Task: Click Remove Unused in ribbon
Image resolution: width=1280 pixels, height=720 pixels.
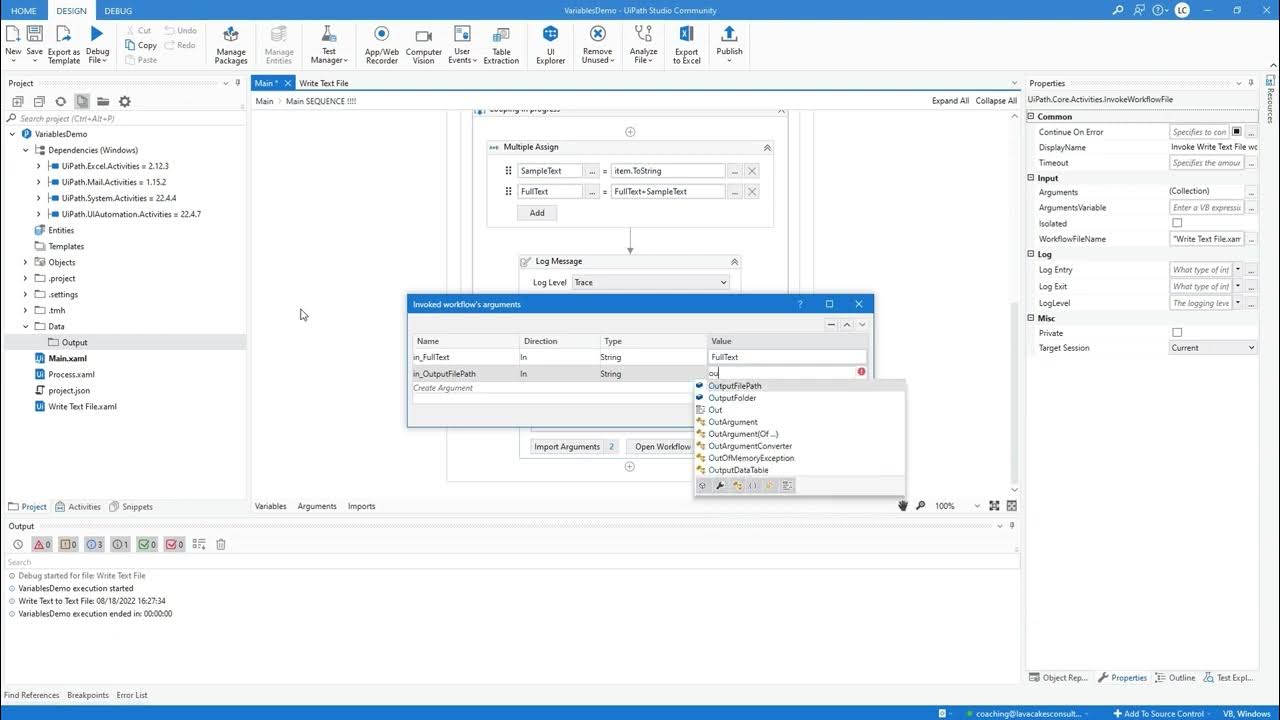Action: pyautogui.click(x=597, y=45)
